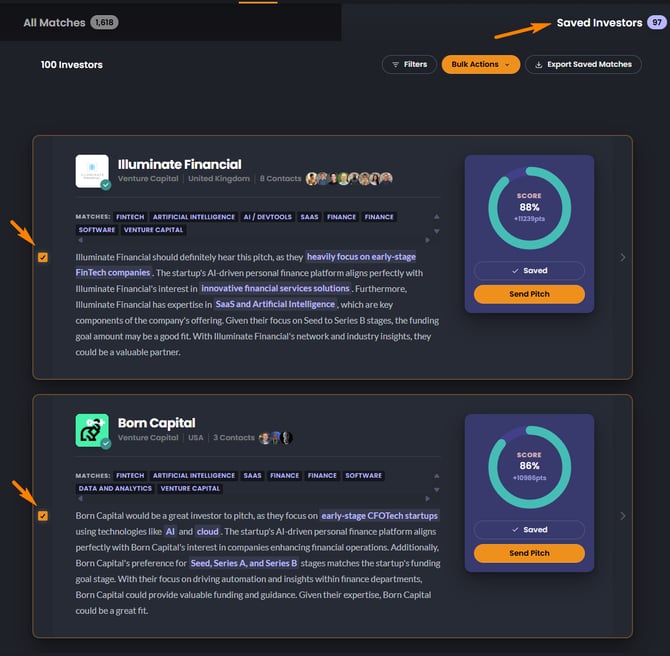Switch to the All Matches tab
Viewport: 670px width, 656px height.
[71, 23]
